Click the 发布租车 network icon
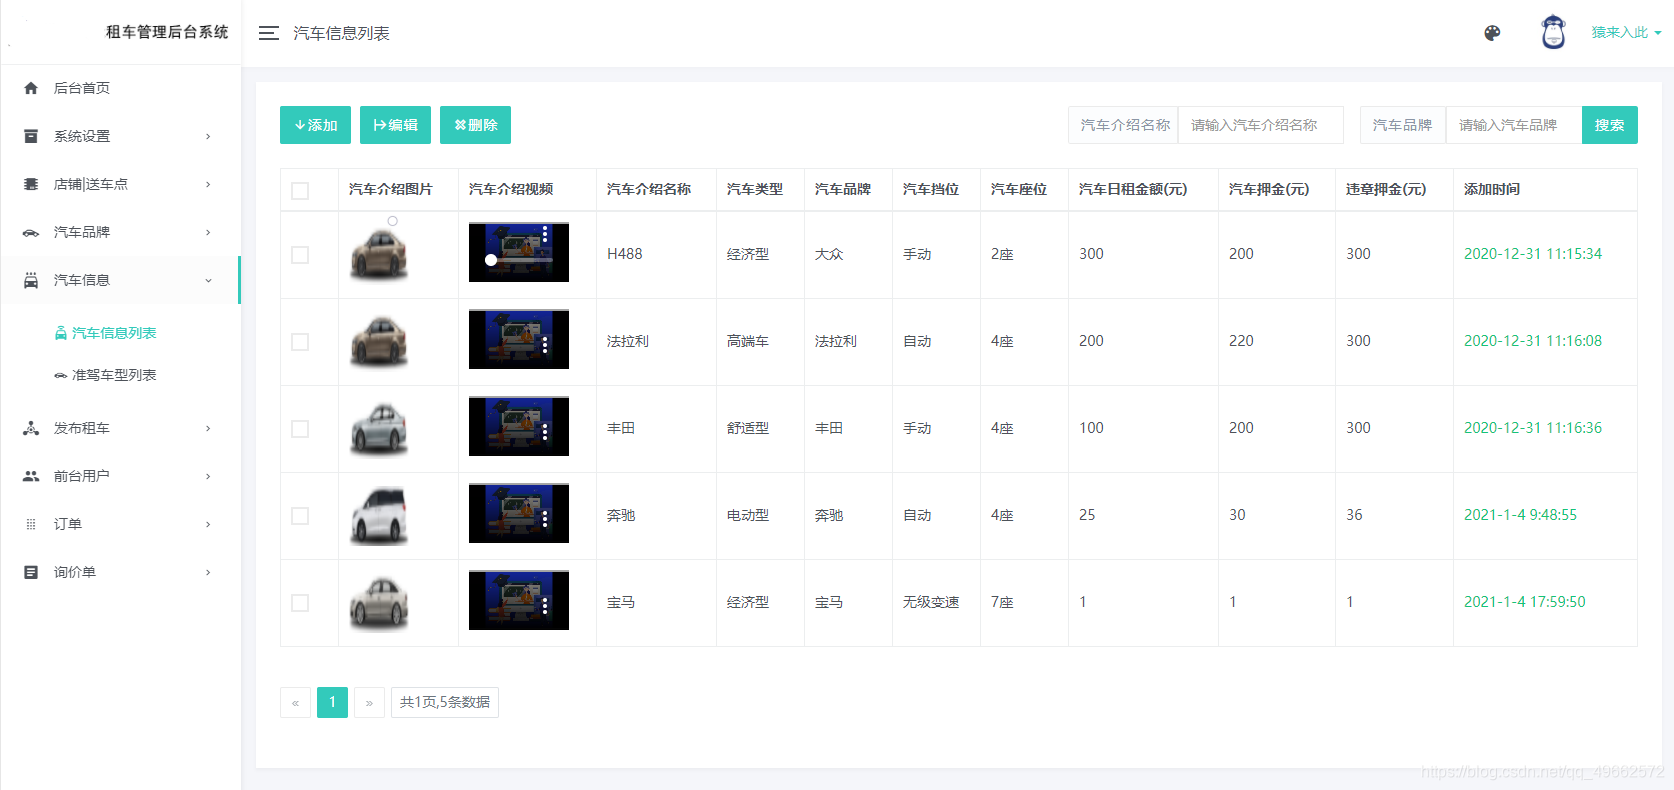 coord(31,428)
